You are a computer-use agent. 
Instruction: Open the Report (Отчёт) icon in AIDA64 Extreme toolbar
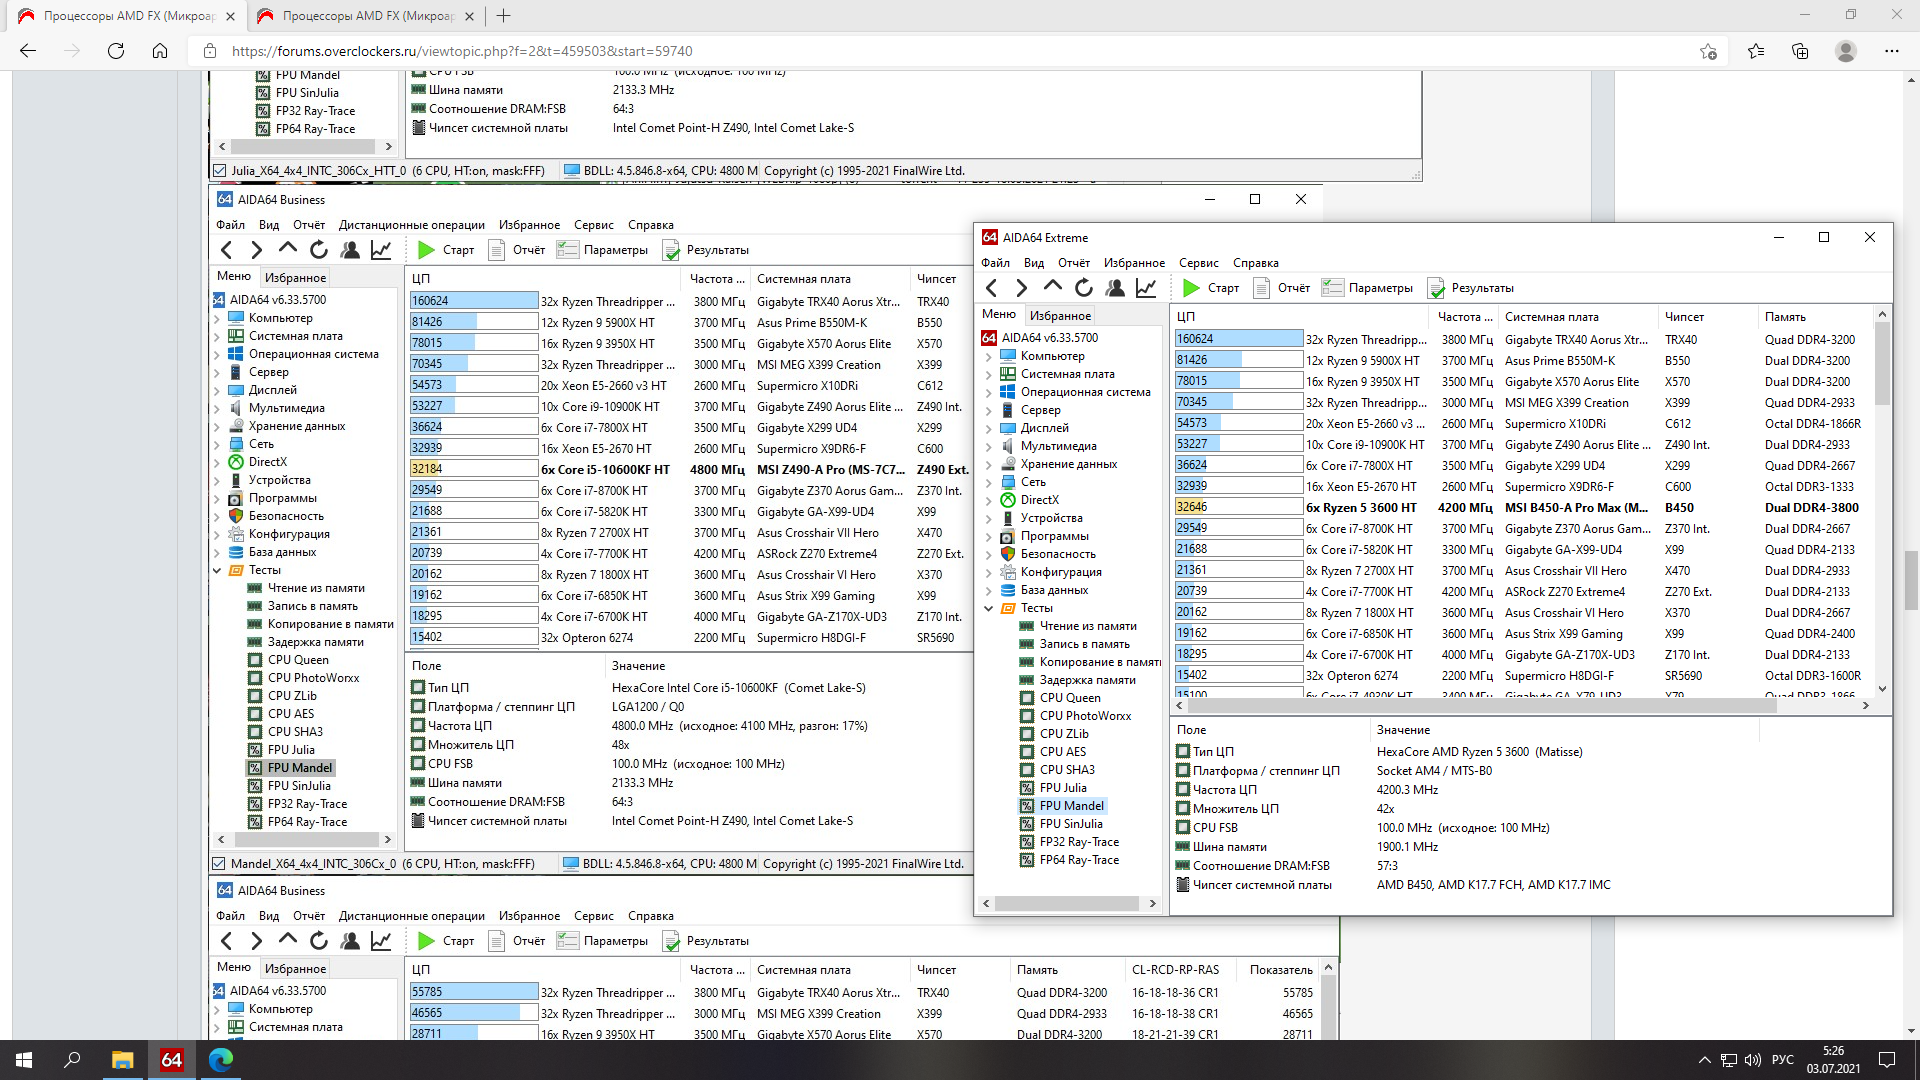pos(1262,288)
